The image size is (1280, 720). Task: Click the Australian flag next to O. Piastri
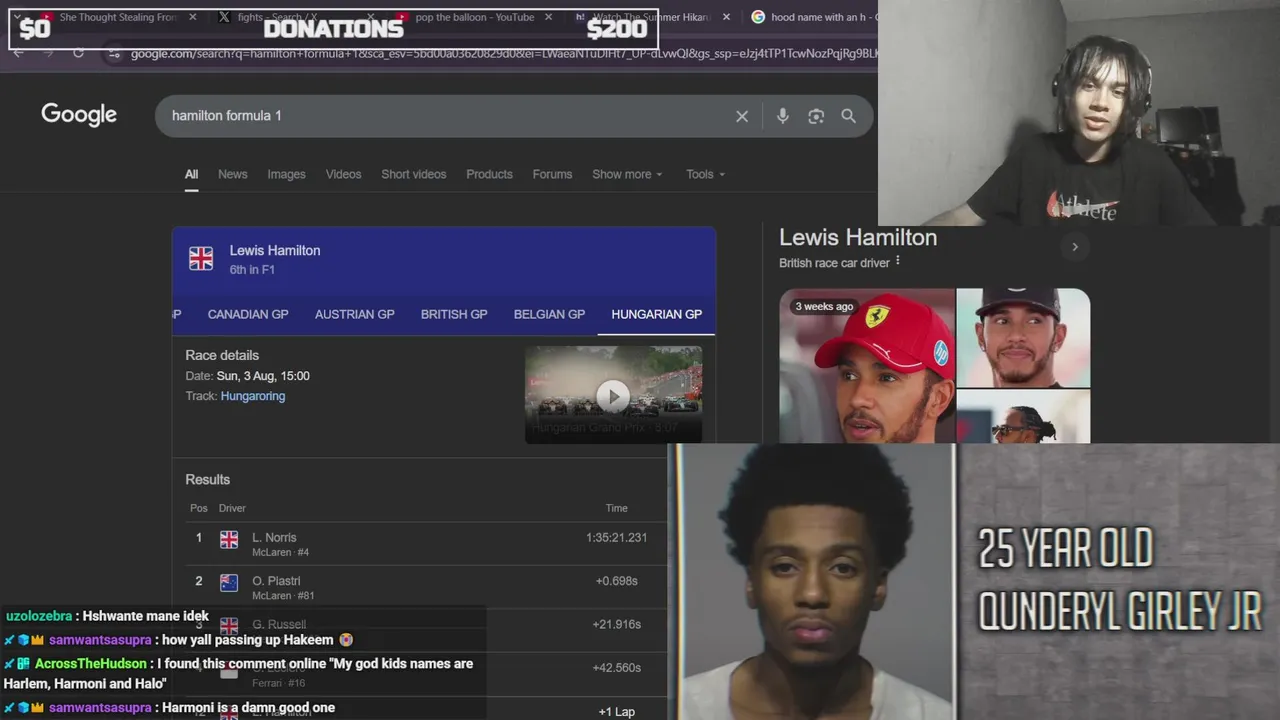(229, 583)
